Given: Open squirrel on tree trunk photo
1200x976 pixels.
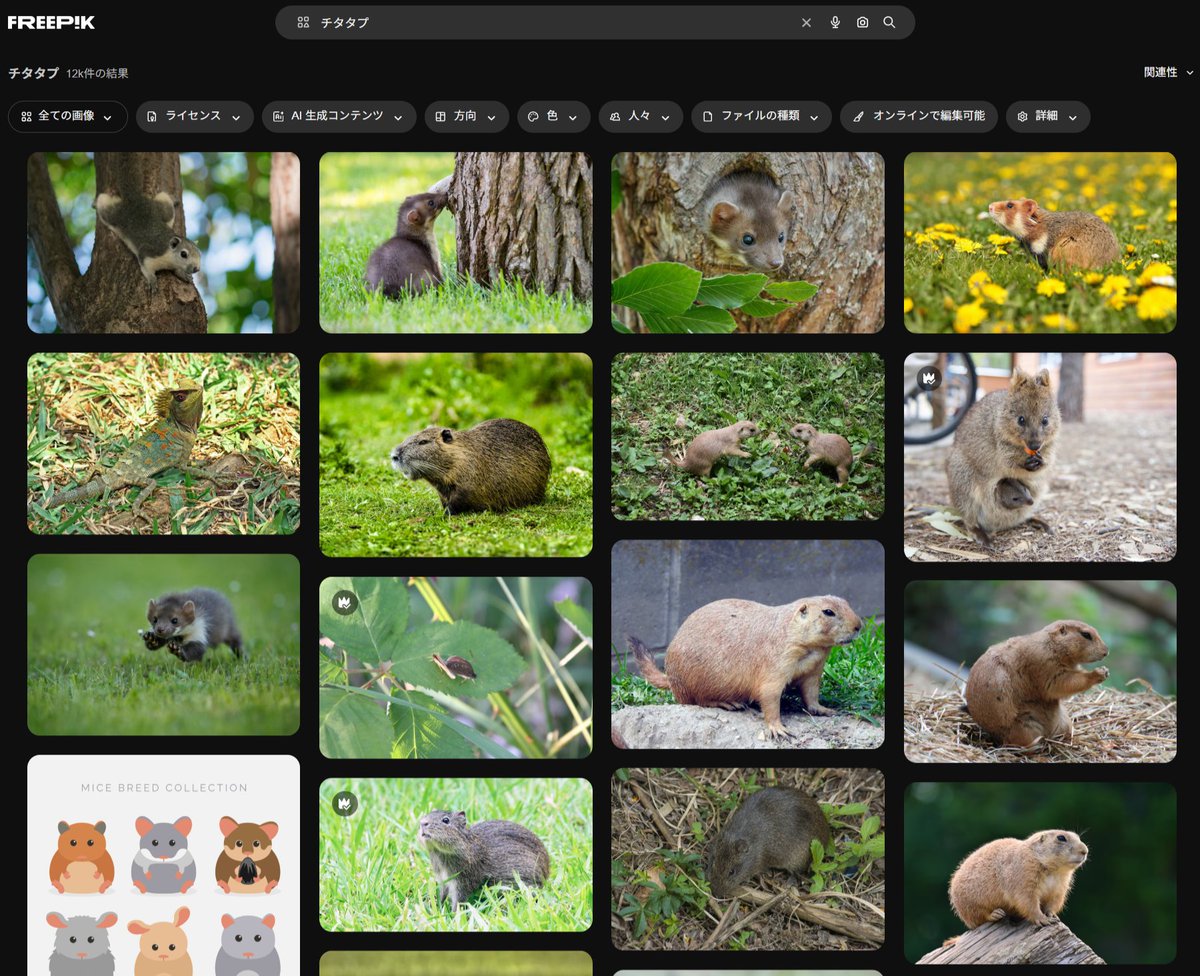Looking at the screenshot, I should click(x=163, y=243).
